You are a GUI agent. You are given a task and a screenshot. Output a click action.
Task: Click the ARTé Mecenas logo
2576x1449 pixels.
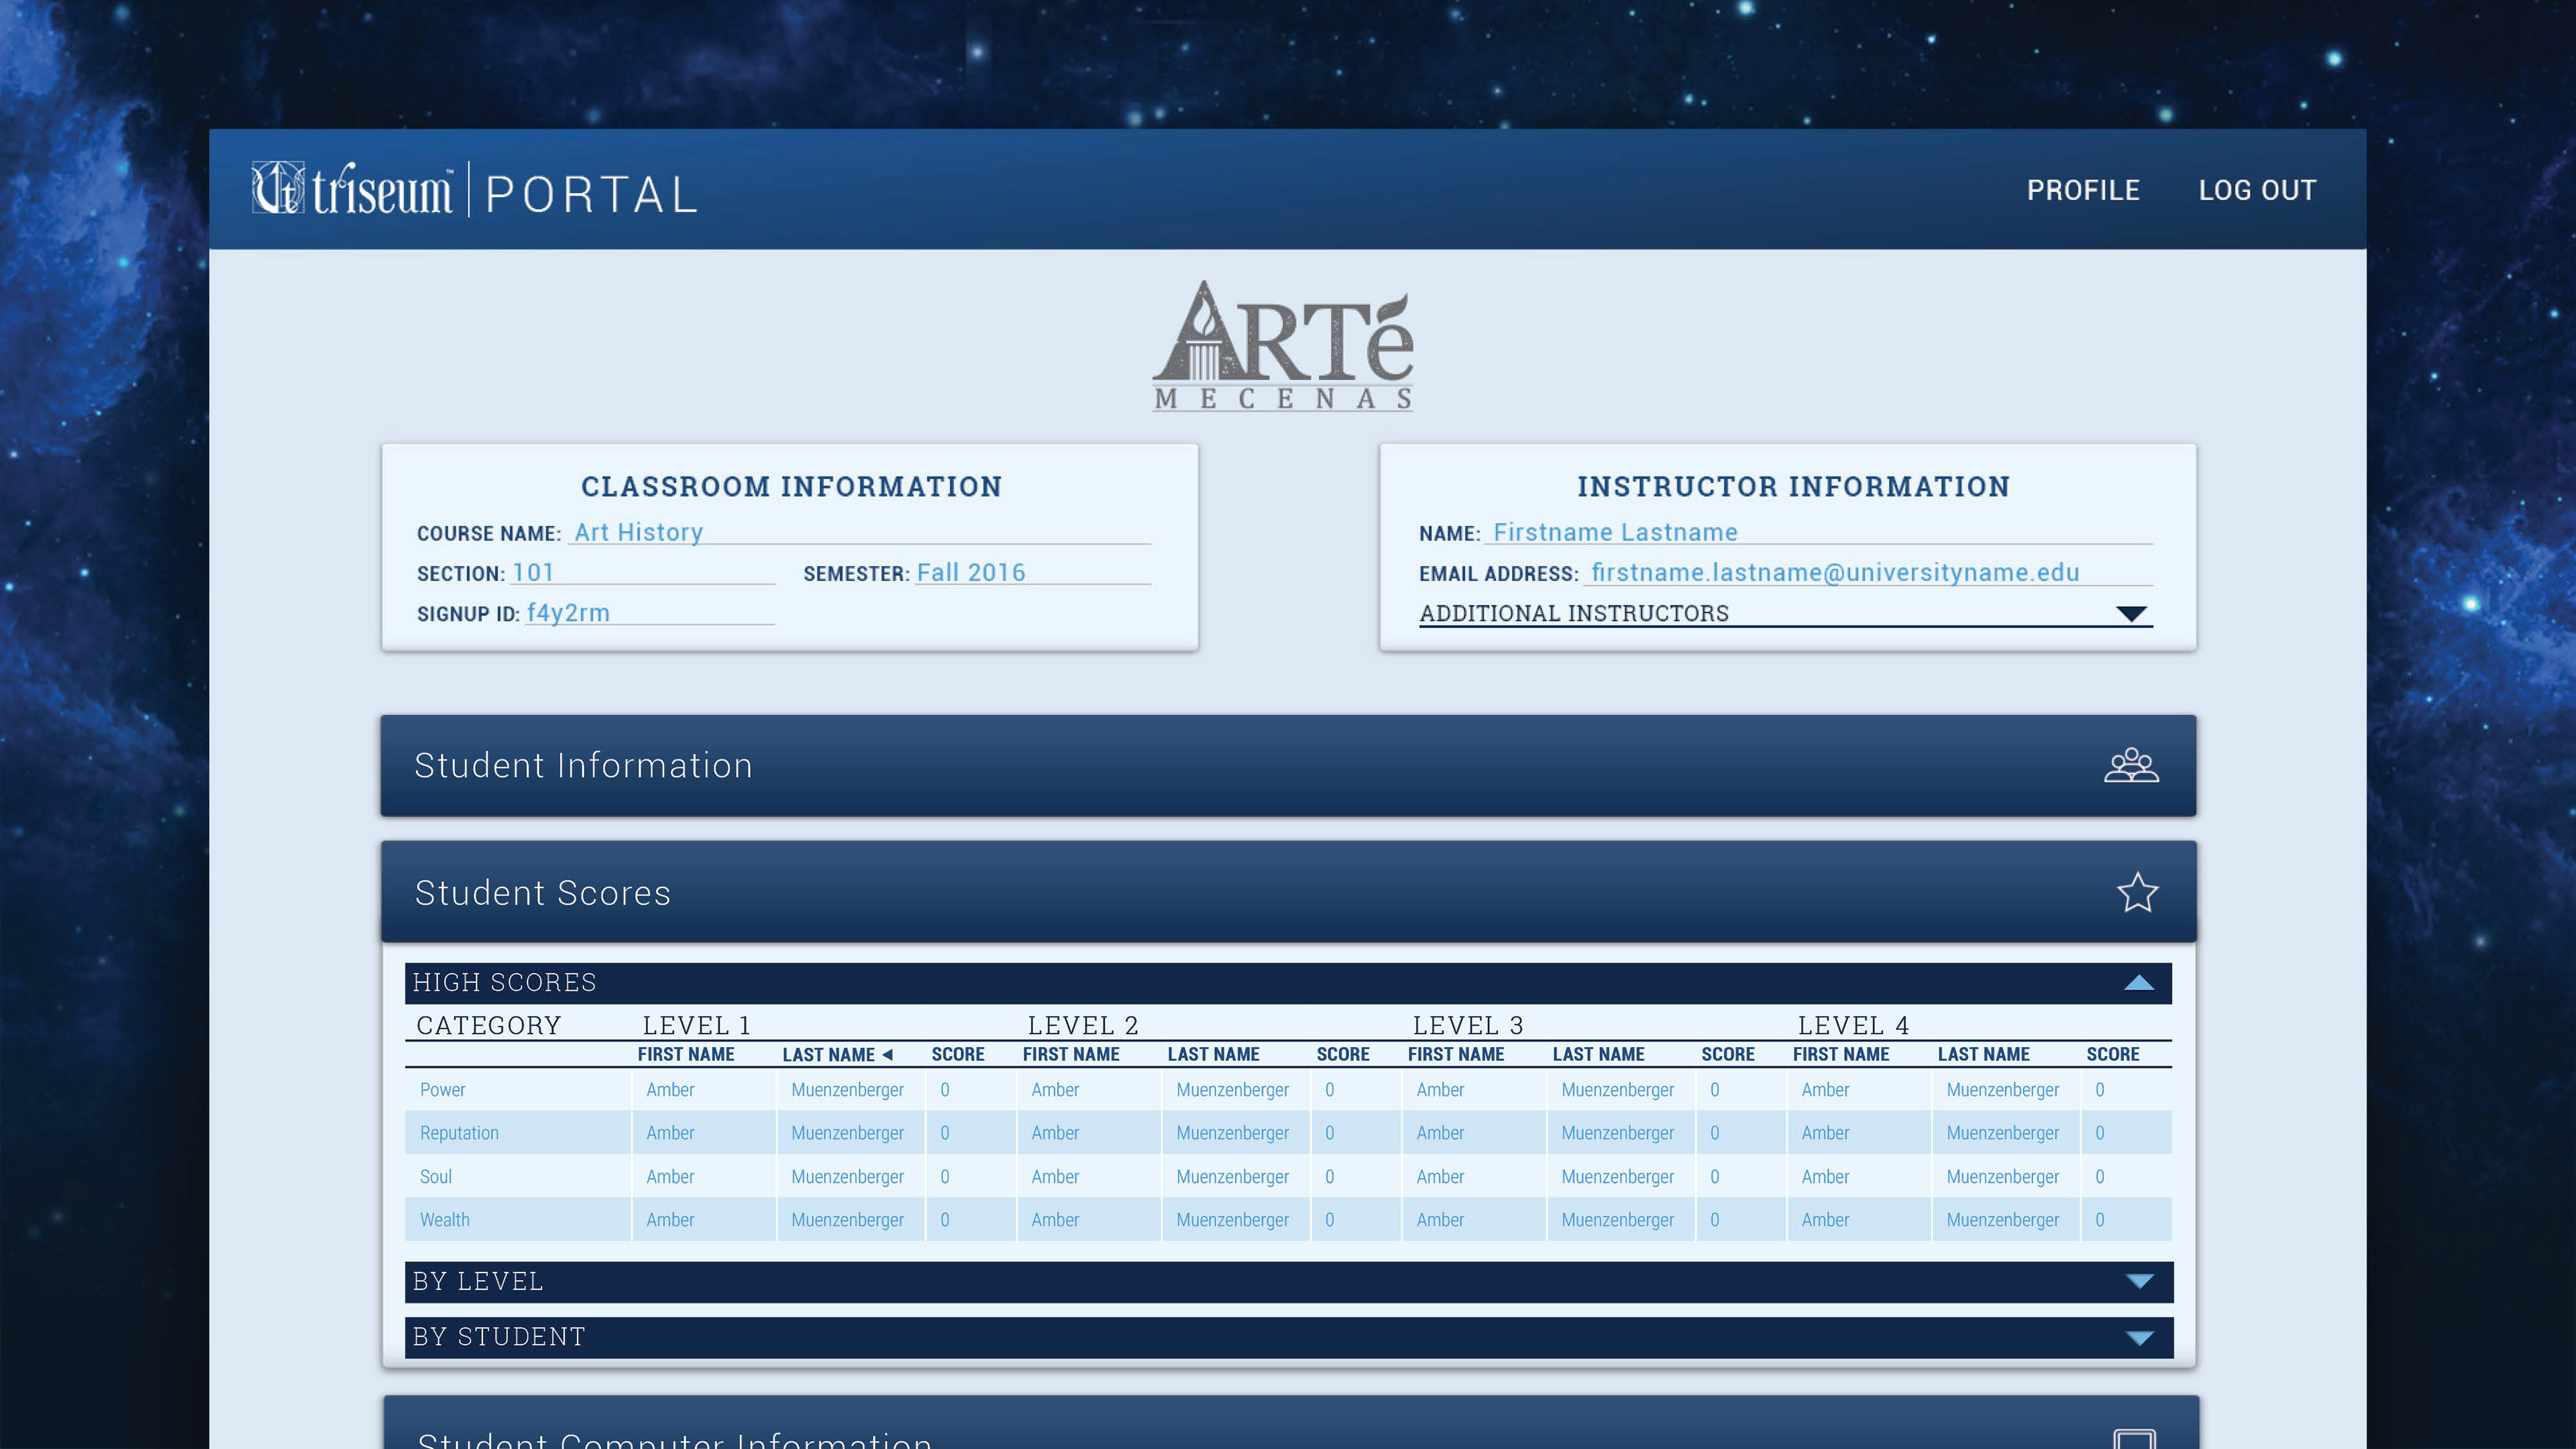[1283, 345]
